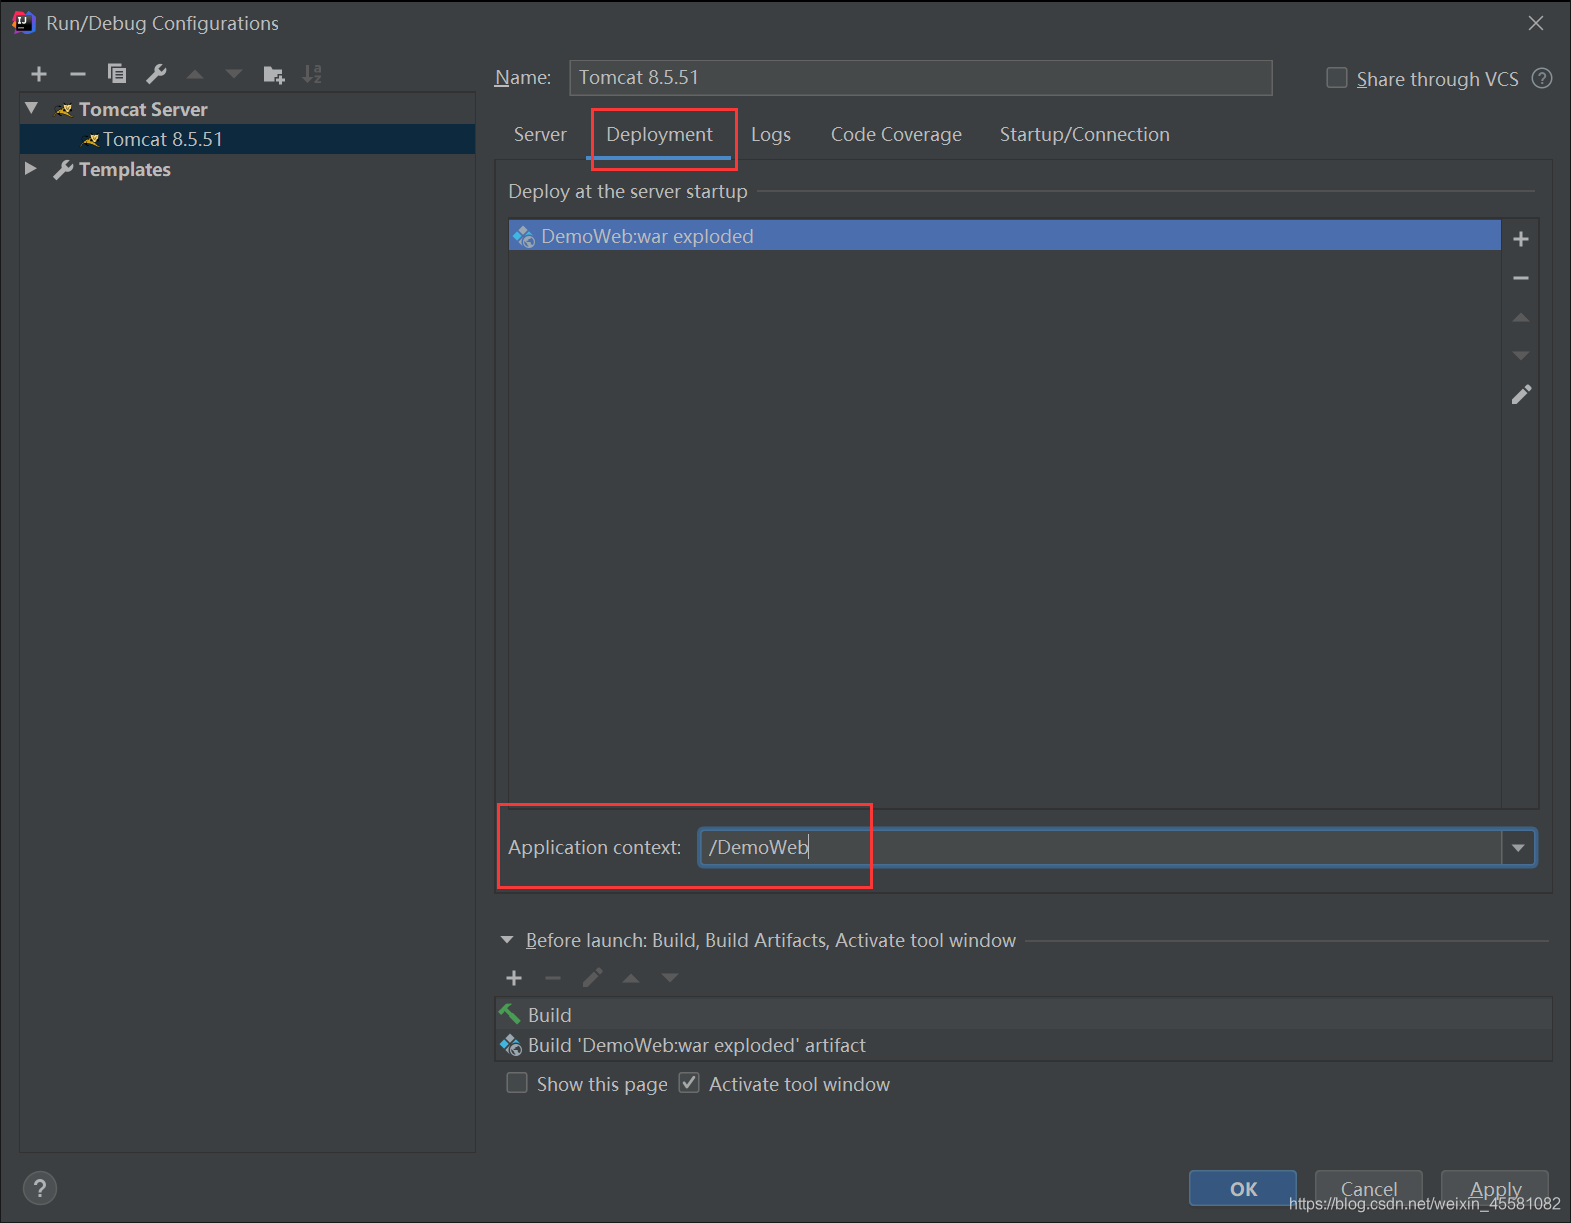Toggle Share through VCS checkbox

coord(1336,78)
